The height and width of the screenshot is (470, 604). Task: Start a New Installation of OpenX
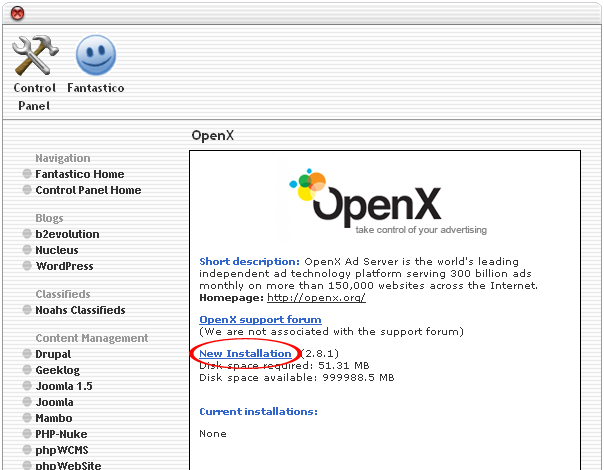click(x=245, y=354)
